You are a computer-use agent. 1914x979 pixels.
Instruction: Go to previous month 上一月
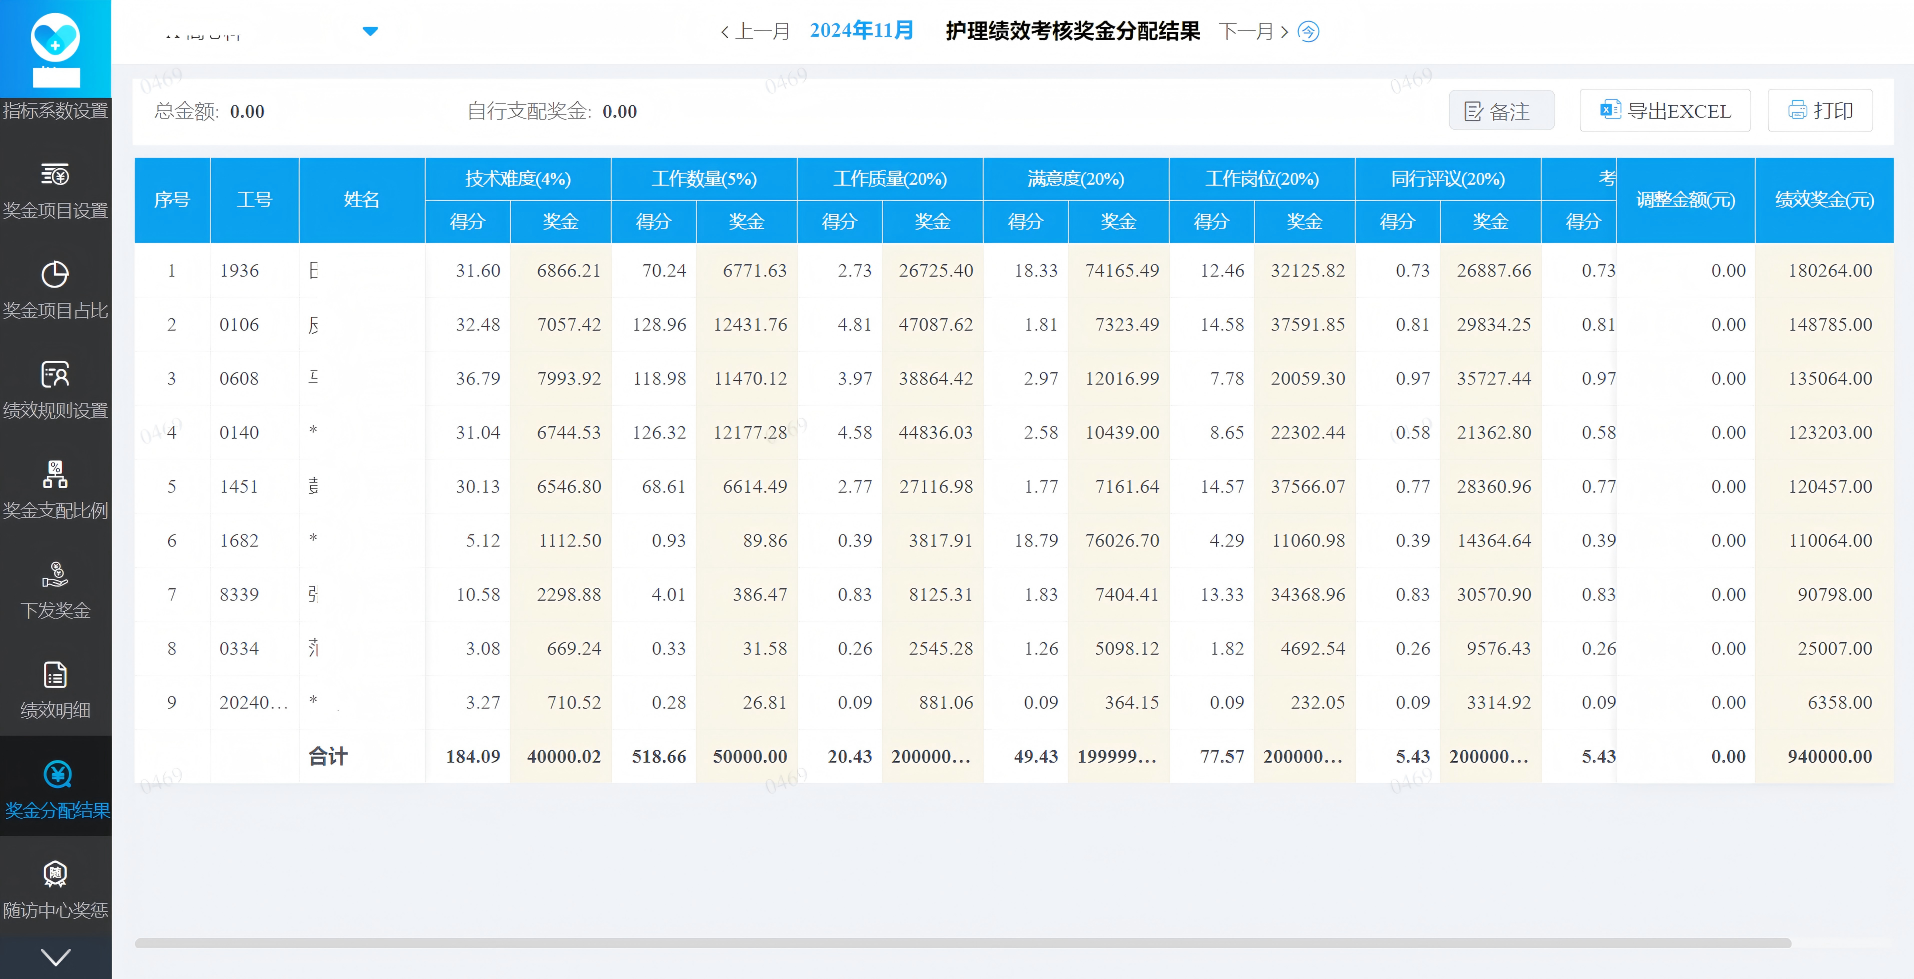click(755, 32)
